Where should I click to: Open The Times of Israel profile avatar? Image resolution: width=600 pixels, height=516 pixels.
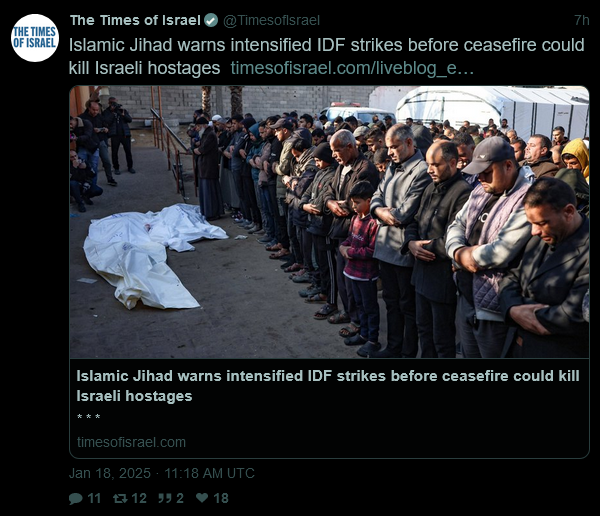click(x=35, y=38)
